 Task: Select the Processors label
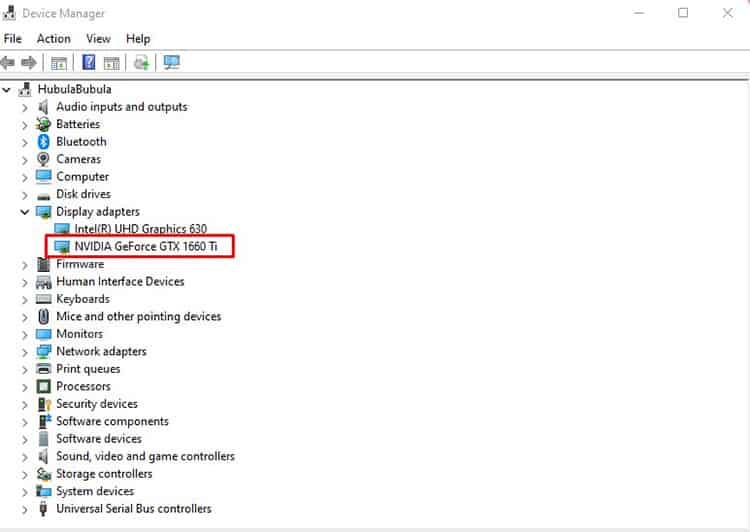click(83, 386)
